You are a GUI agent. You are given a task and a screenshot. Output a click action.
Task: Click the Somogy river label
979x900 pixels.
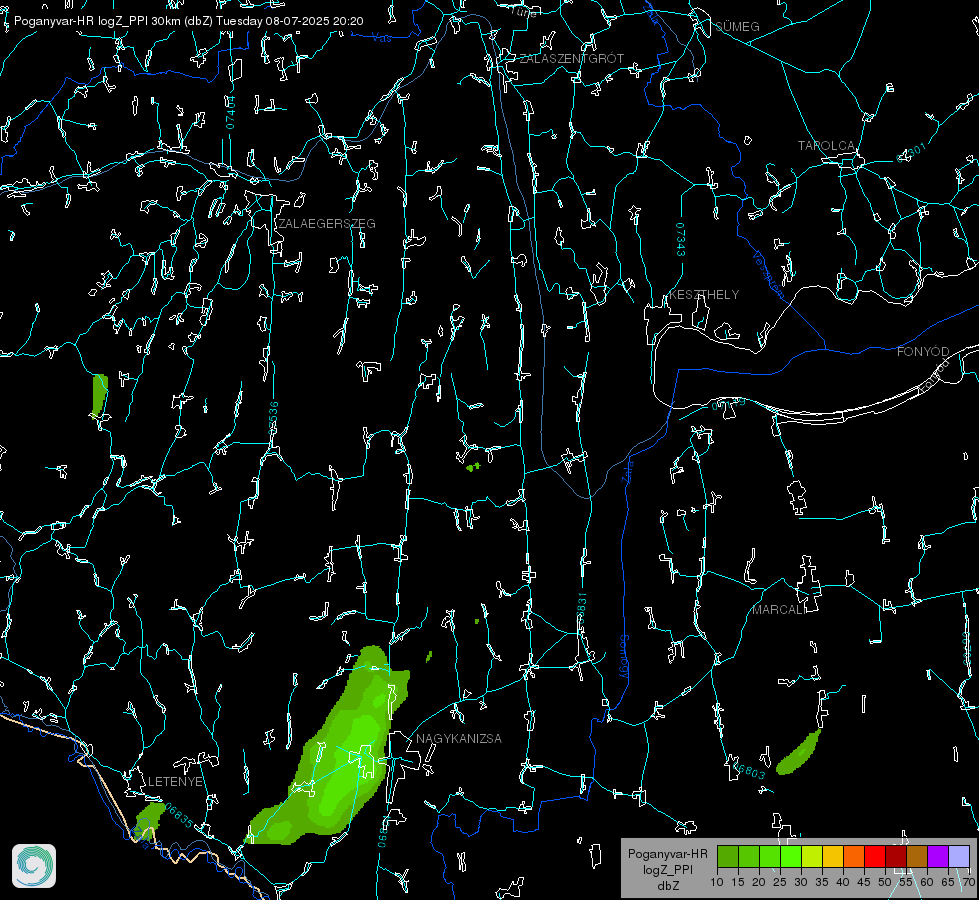624,657
